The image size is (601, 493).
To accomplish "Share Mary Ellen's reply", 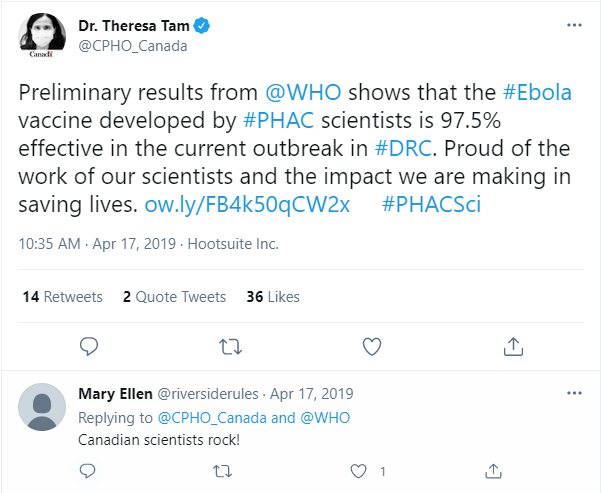I will click(494, 470).
